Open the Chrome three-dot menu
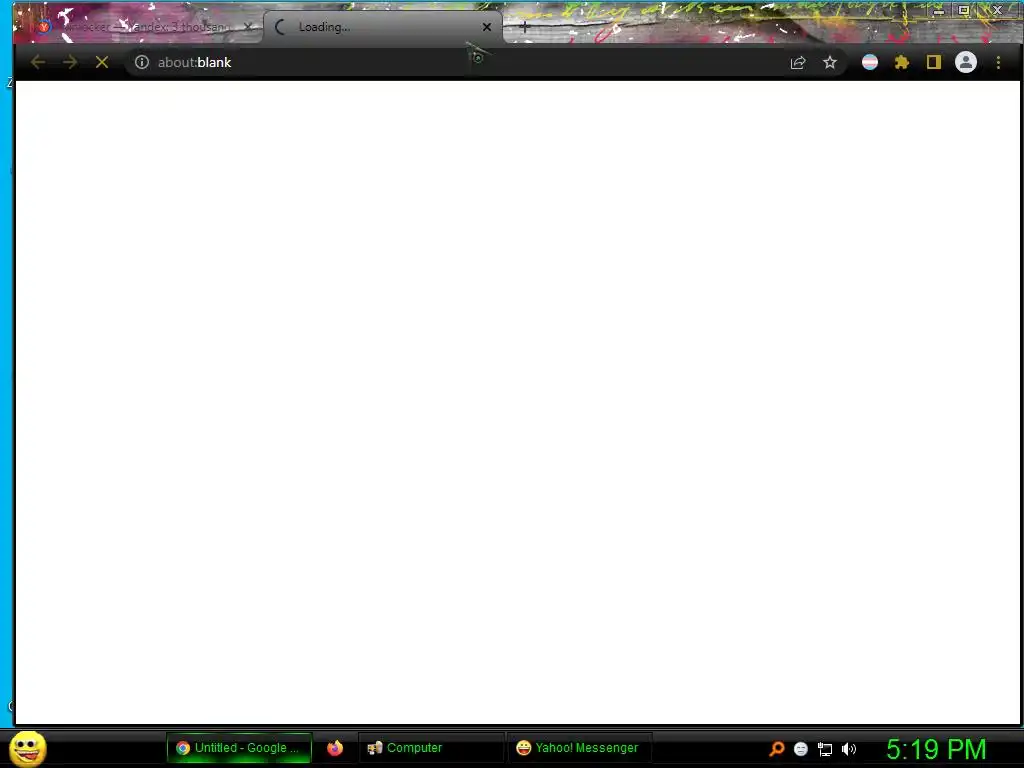This screenshot has height=768, width=1024. pos(998,62)
